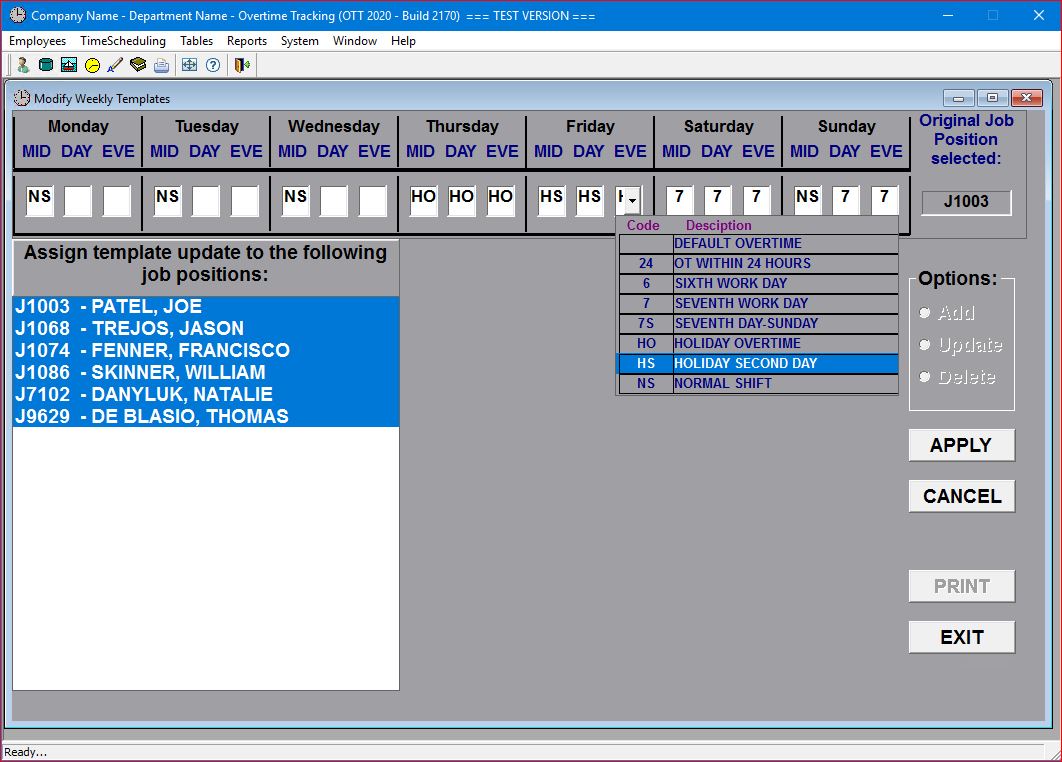Click the APPLY button

pyautogui.click(x=961, y=445)
